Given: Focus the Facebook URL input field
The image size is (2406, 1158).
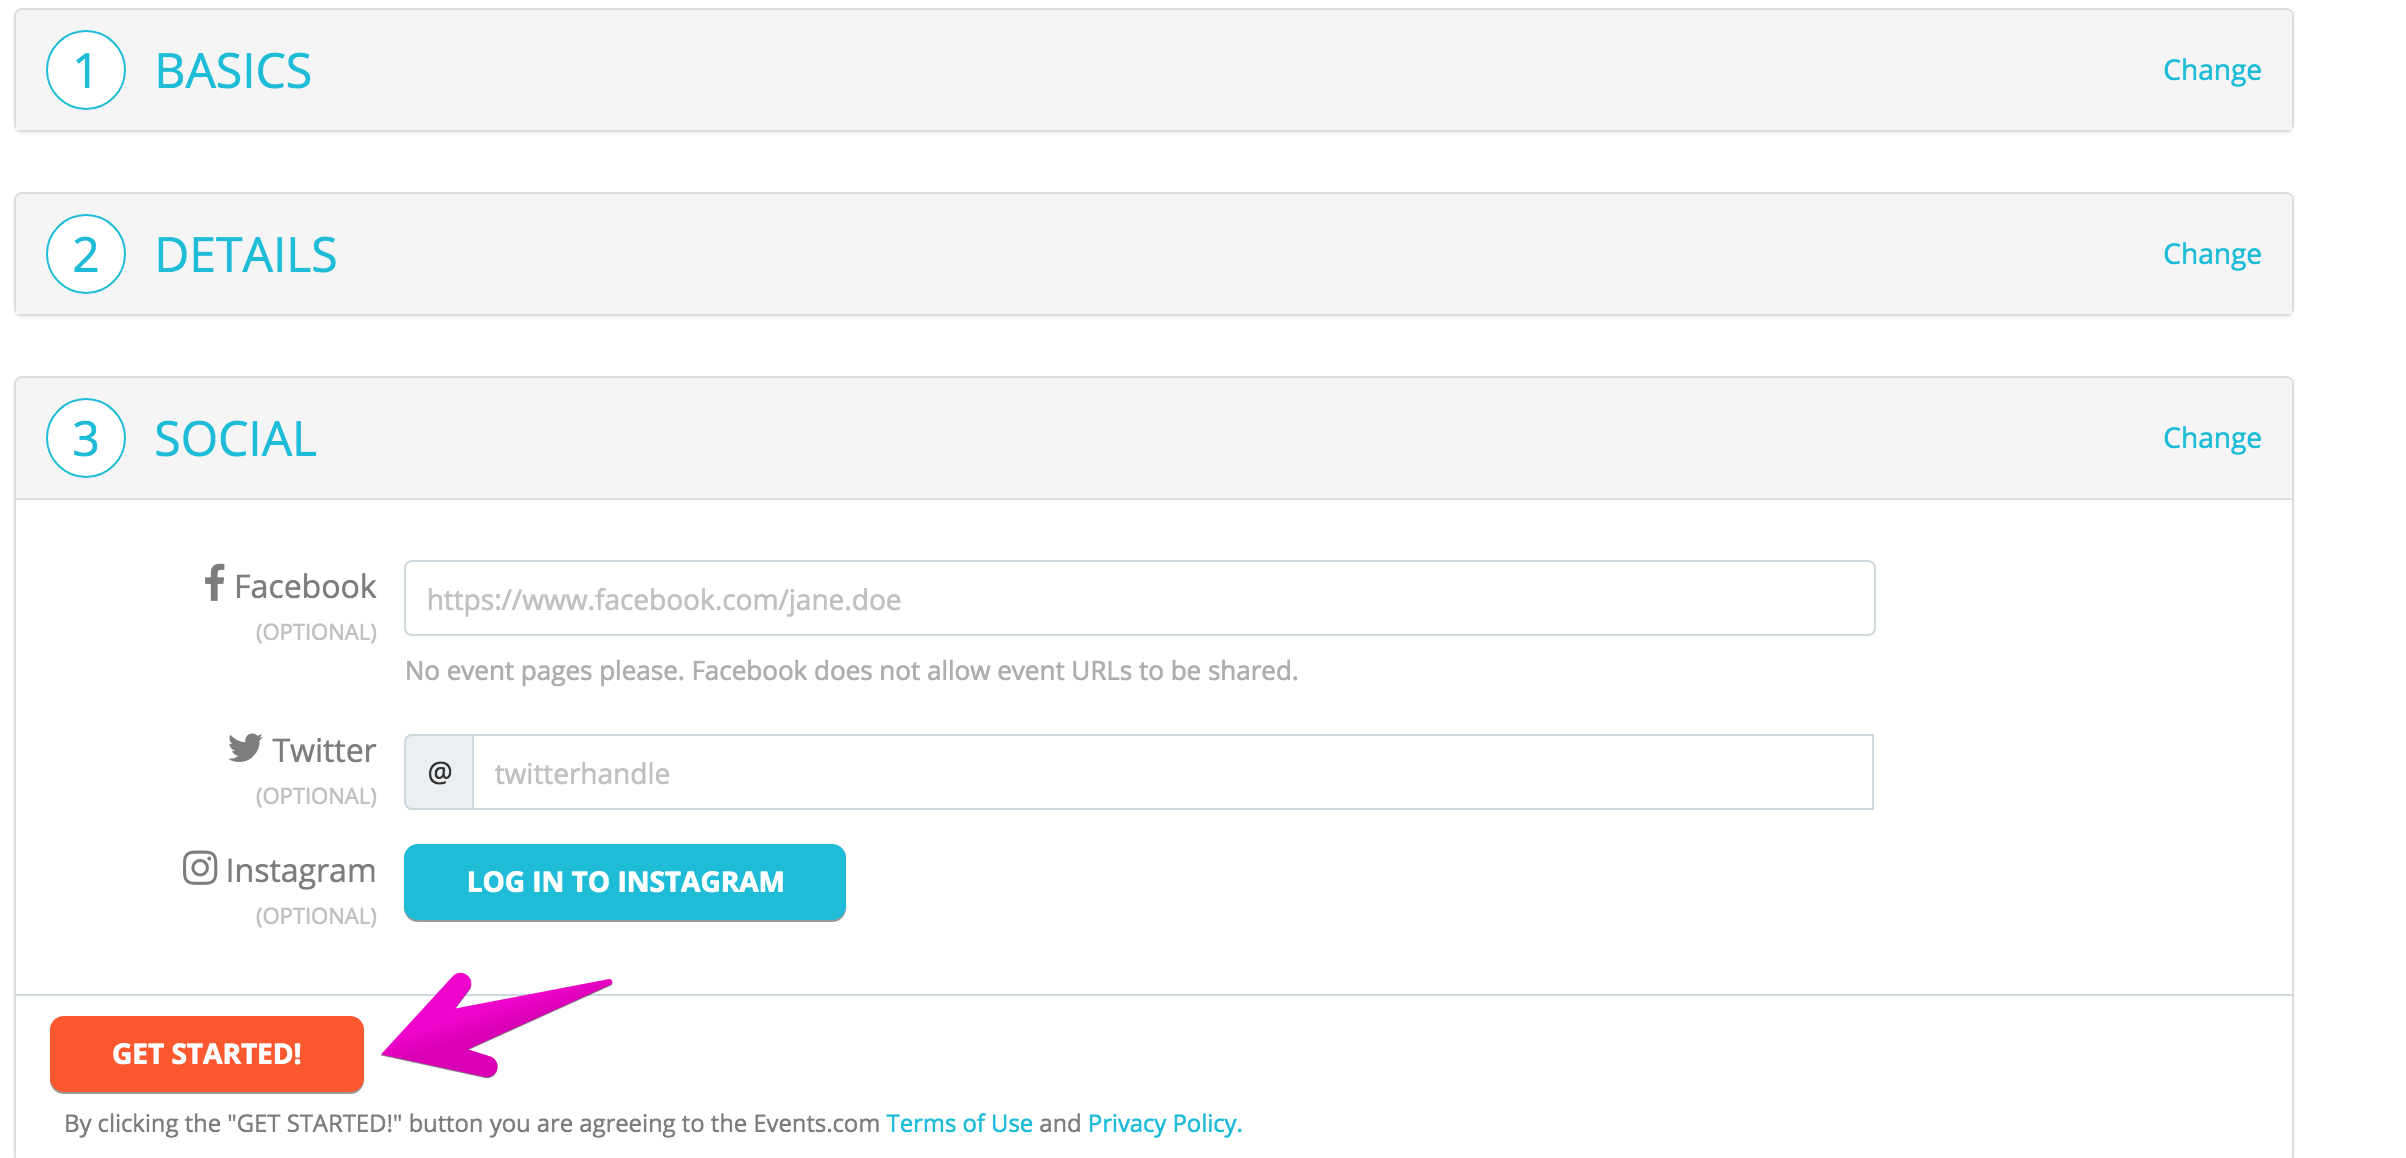Looking at the screenshot, I should pyautogui.click(x=1140, y=598).
